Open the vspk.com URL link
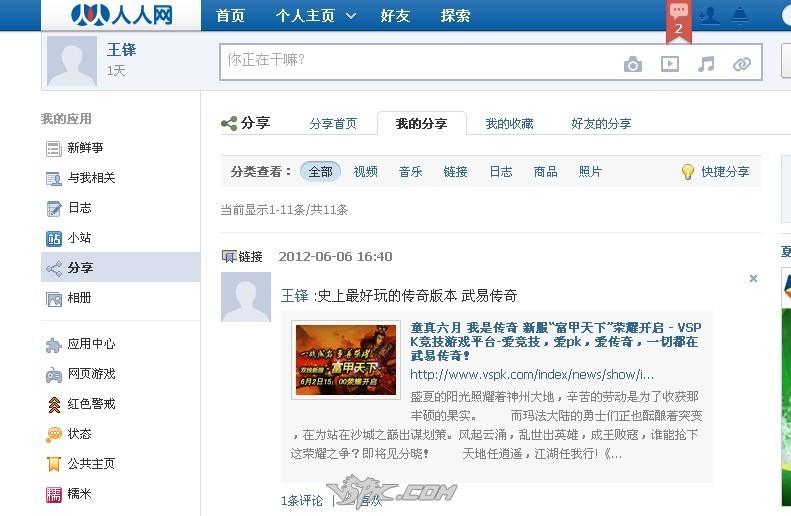 (532, 375)
